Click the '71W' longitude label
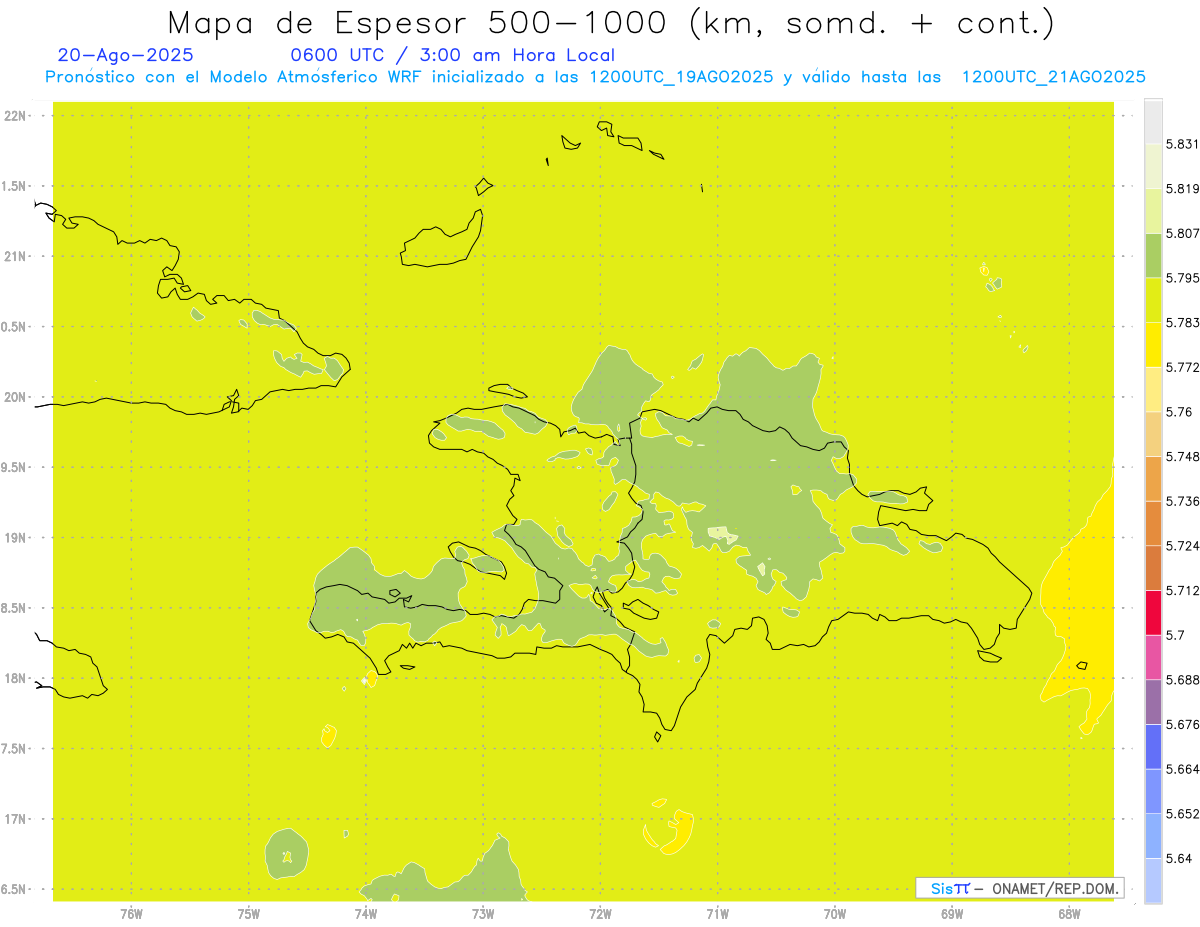This screenshot has height=927, width=1200. [x=717, y=914]
